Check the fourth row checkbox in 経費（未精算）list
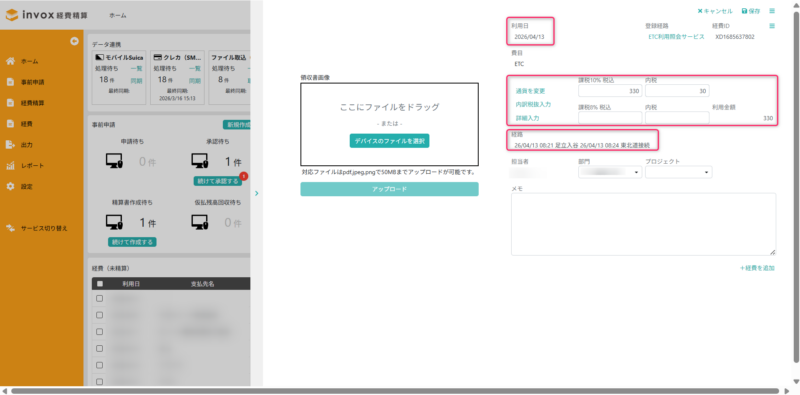800x395 pixels. 99,349
